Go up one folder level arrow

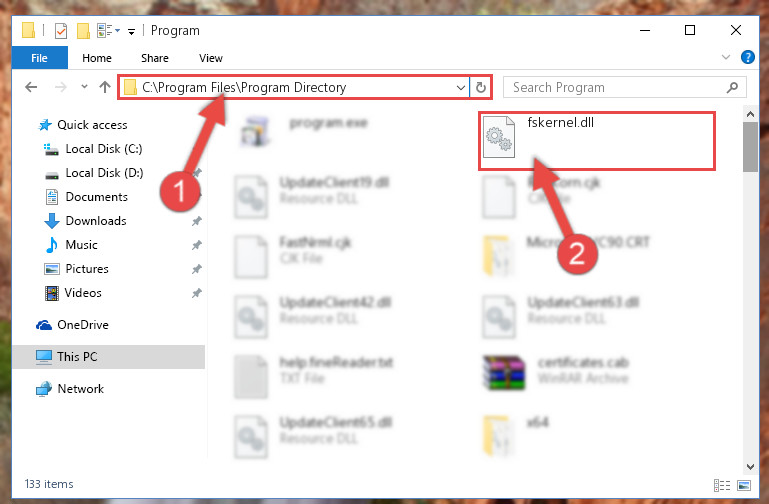coord(104,87)
